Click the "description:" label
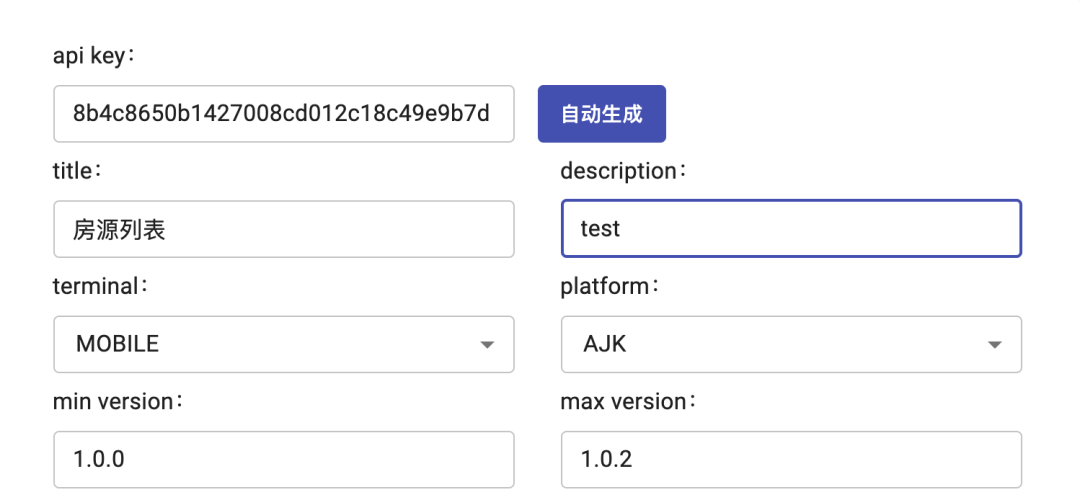This screenshot has height=500, width=1080. pos(623,171)
